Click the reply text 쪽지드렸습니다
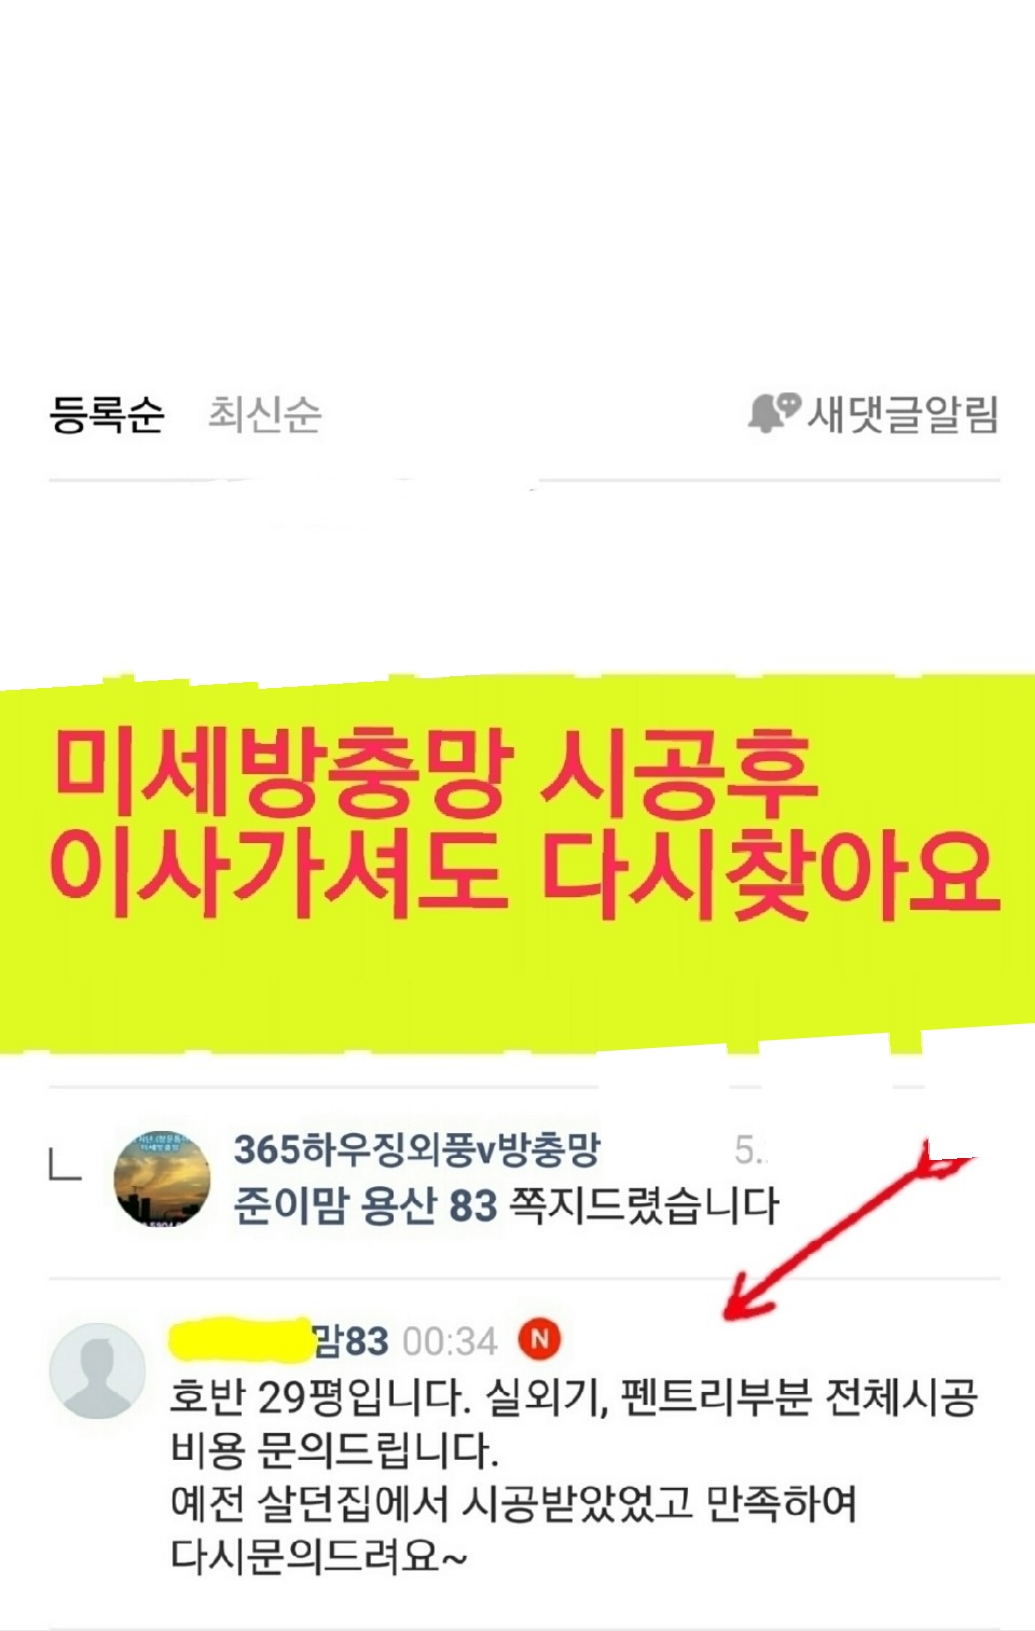The height and width of the screenshot is (1631, 1035). coord(644,1206)
